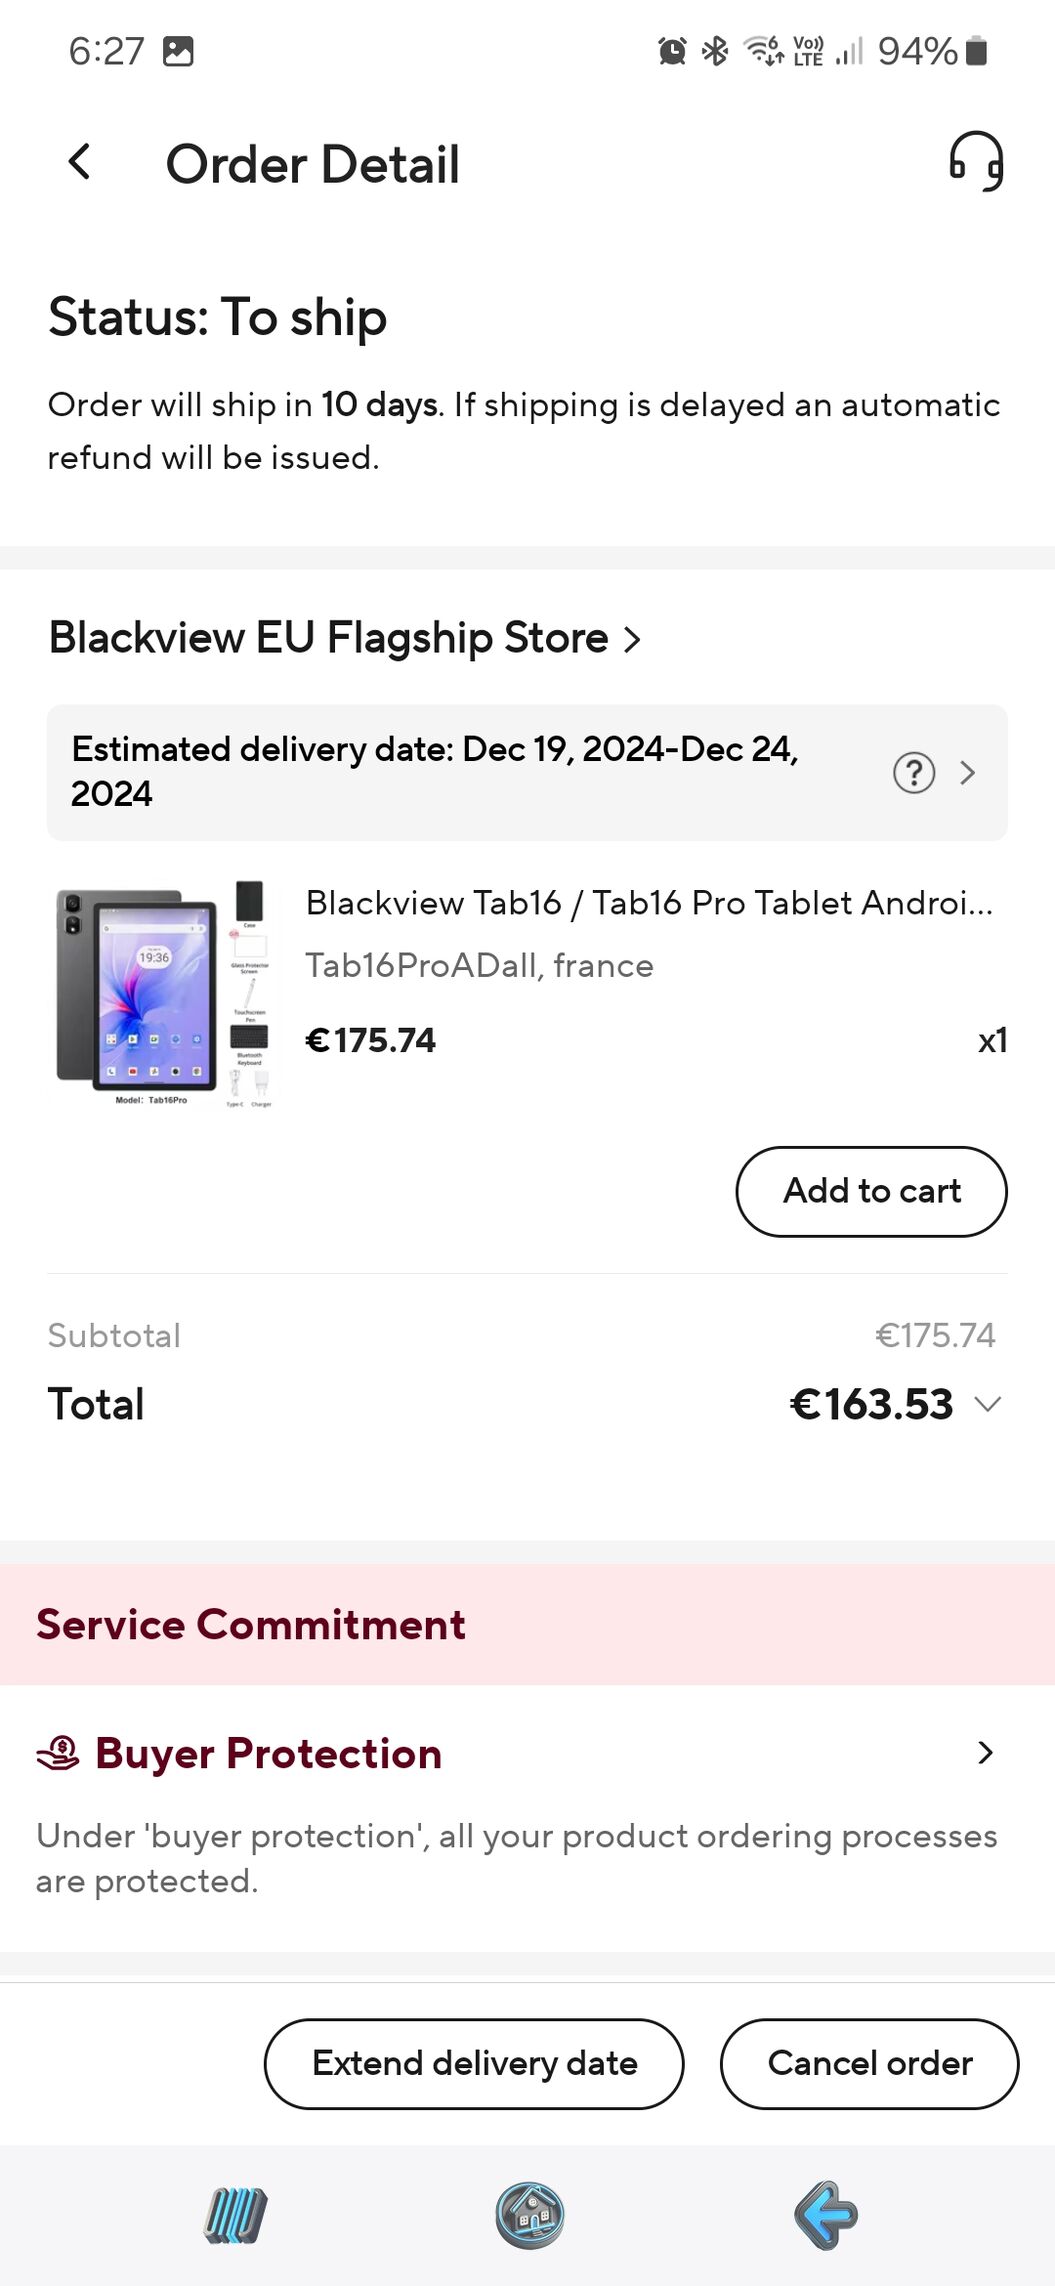Open Buyer Protection details chevron
The height and width of the screenshot is (2286, 1055).
pyautogui.click(x=985, y=1753)
